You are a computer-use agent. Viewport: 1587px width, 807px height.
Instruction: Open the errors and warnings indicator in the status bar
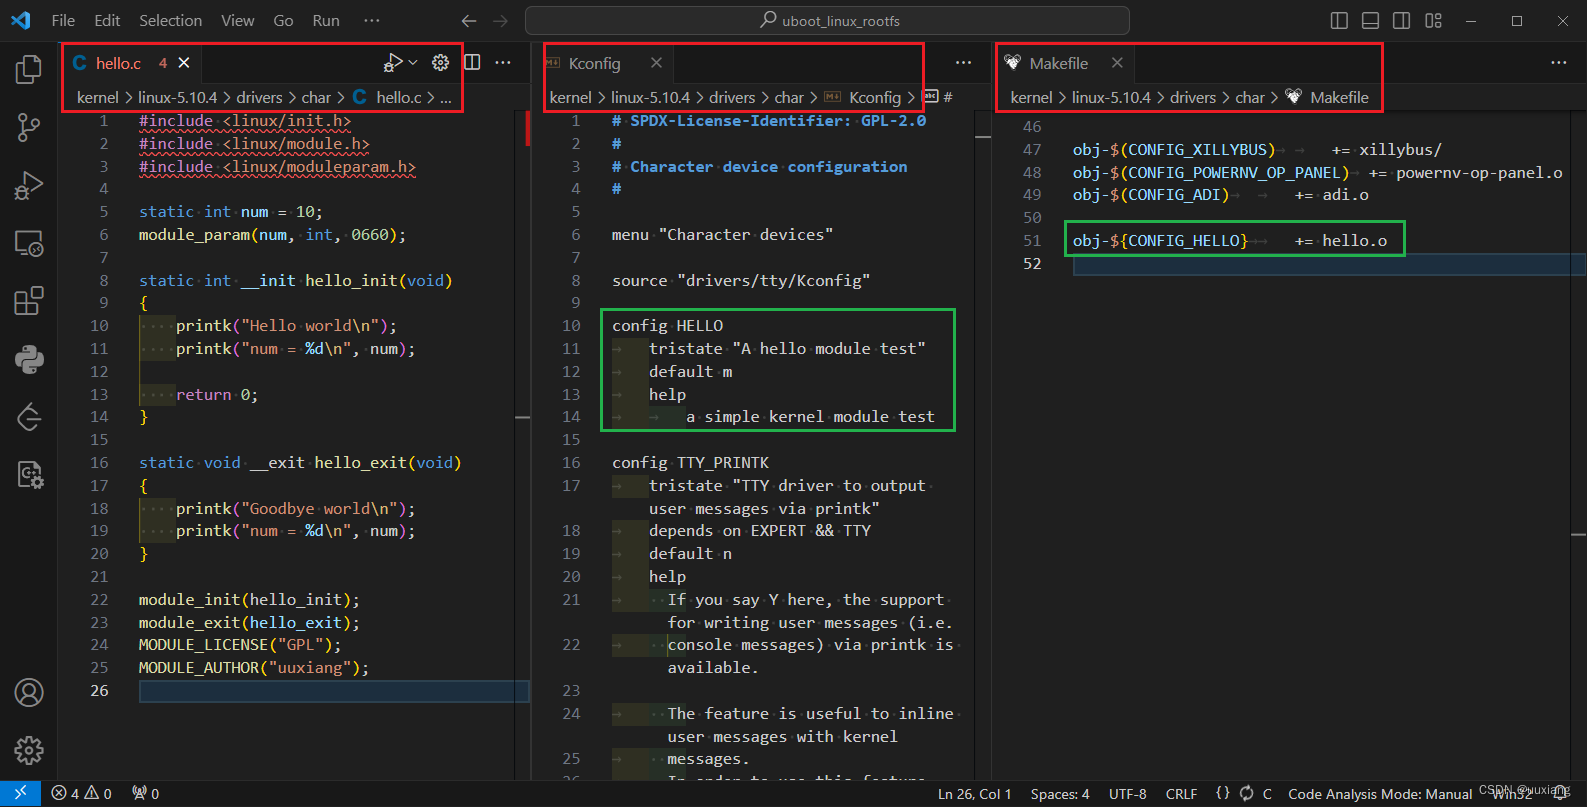click(x=82, y=793)
